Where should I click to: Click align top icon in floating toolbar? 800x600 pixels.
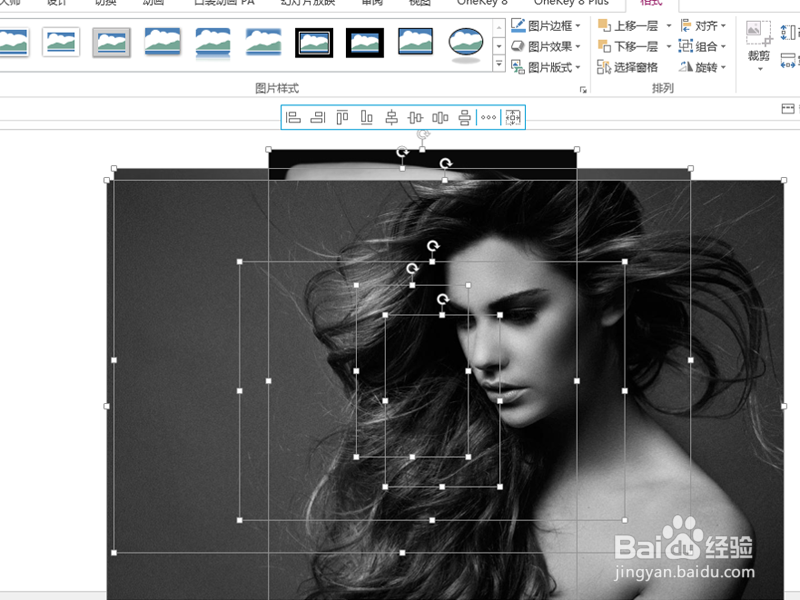coord(342,118)
